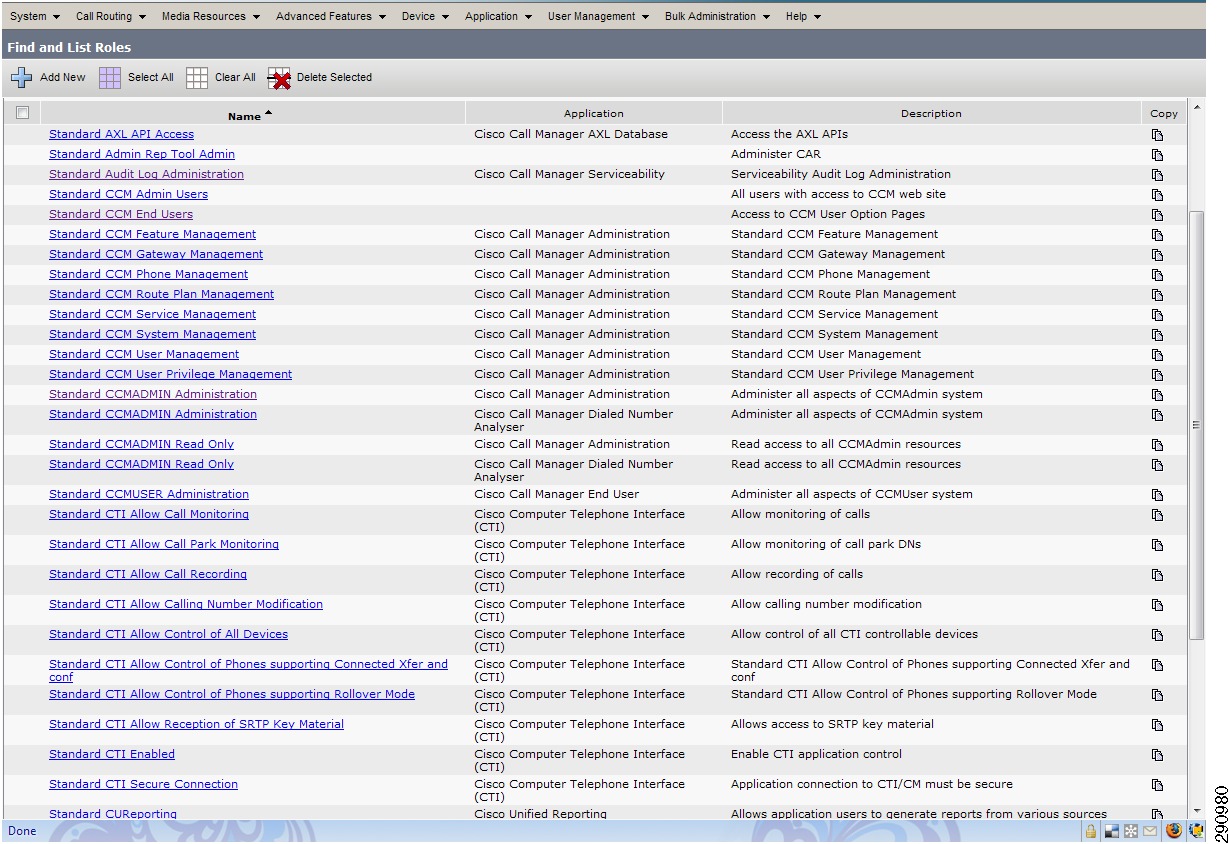This screenshot has height=844, width=1229.
Task: Click 'Cisco Unified Reporting' cell
Action: [x=540, y=814]
